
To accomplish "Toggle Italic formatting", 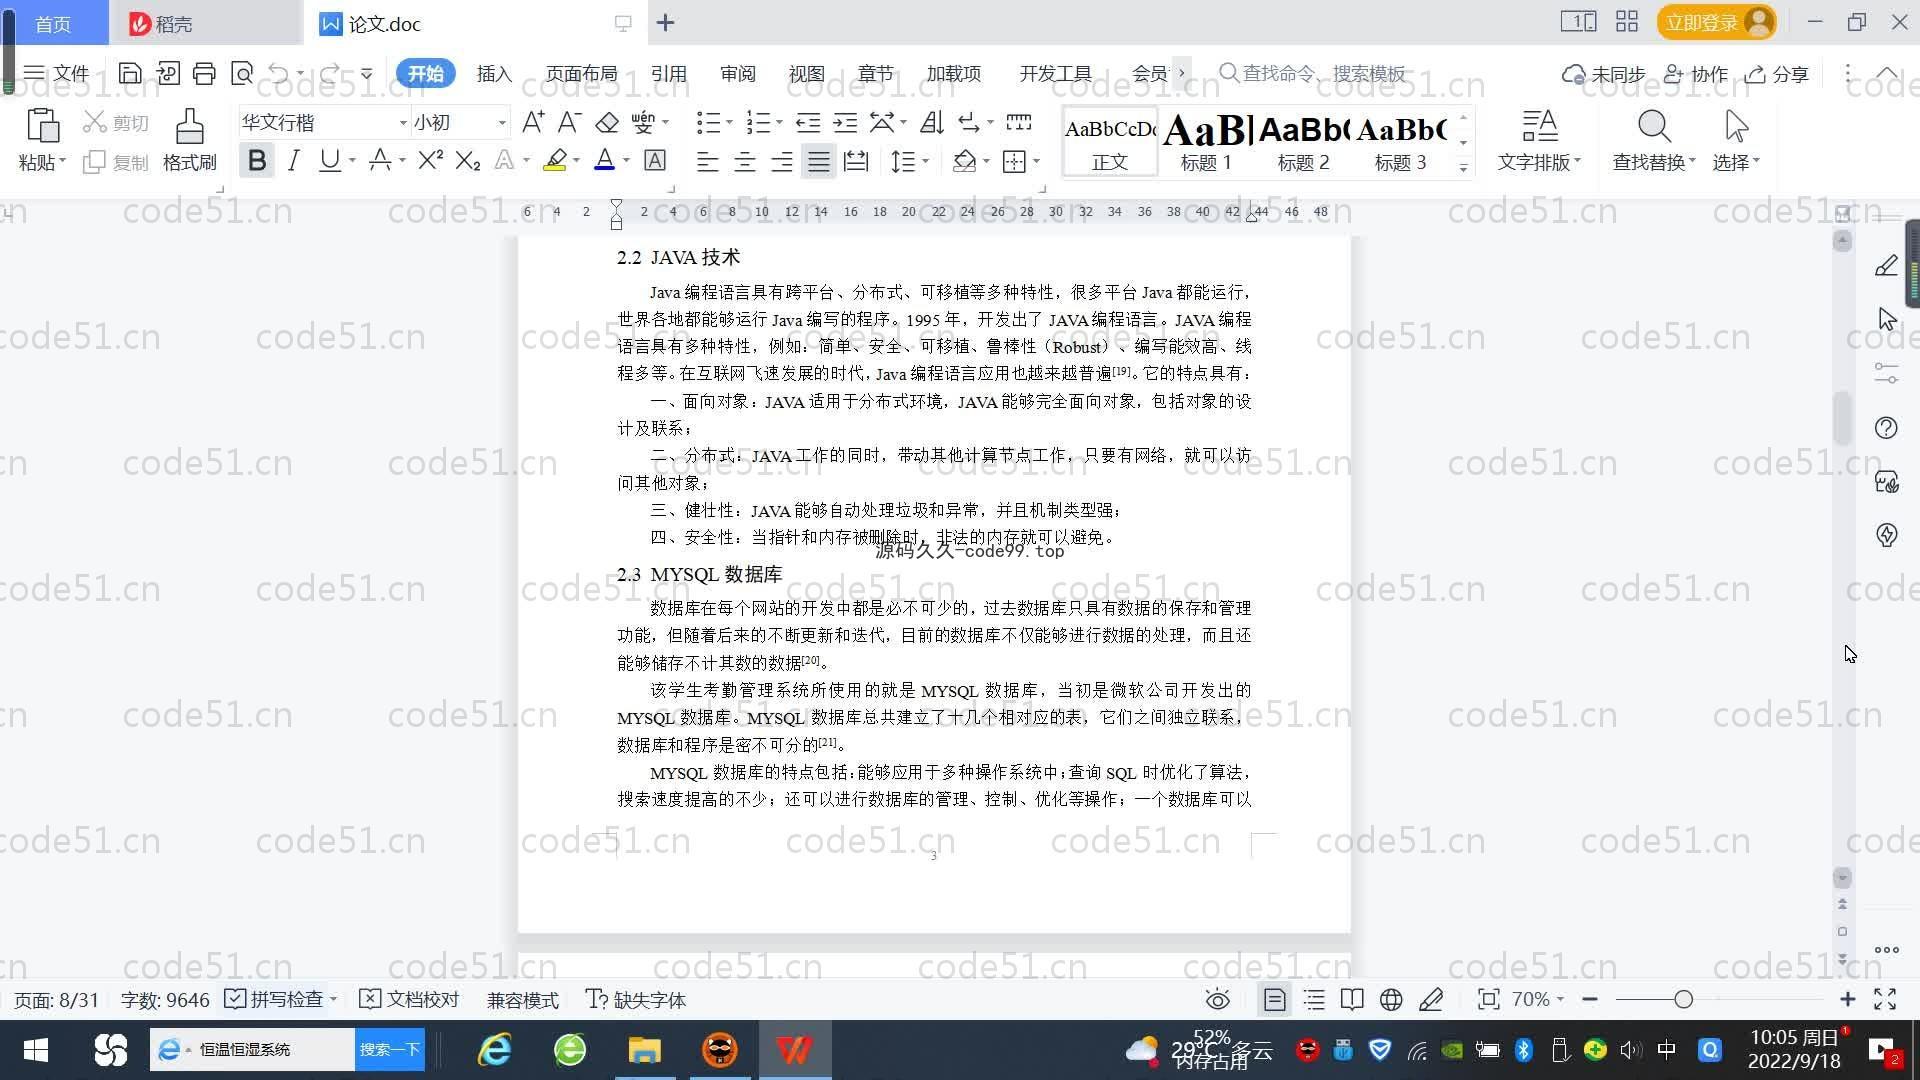I will pos(293,161).
